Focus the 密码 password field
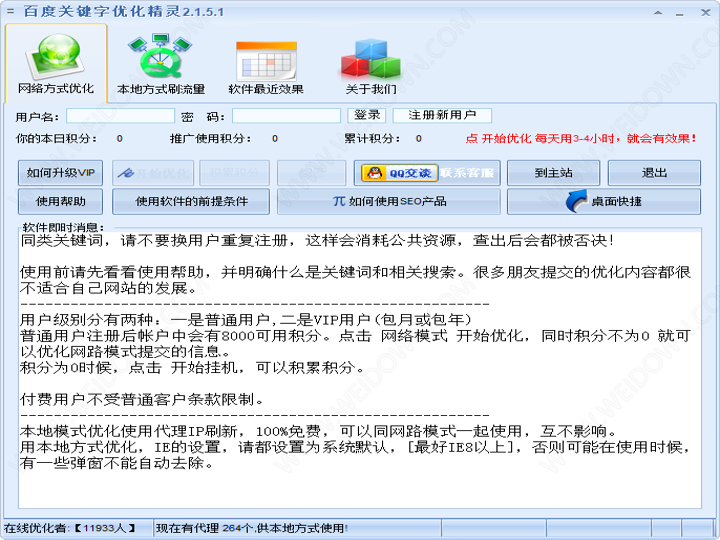This screenshot has width=720, height=540. pyautogui.click(x=286, y=116)
